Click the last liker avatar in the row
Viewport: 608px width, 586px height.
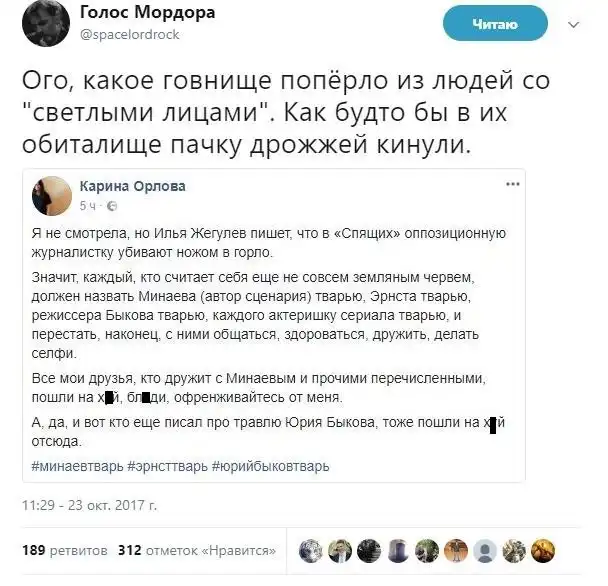click(x=543, y=551)
